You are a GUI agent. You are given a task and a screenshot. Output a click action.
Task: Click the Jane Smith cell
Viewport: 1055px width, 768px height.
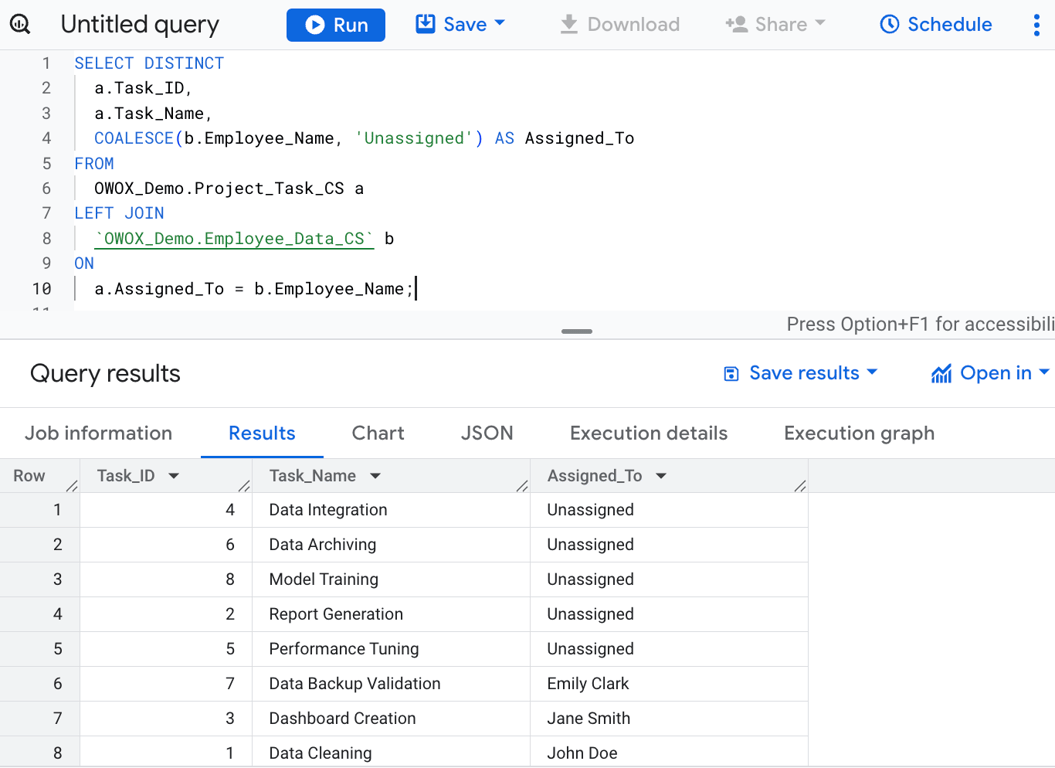click(x=669, y=718)
